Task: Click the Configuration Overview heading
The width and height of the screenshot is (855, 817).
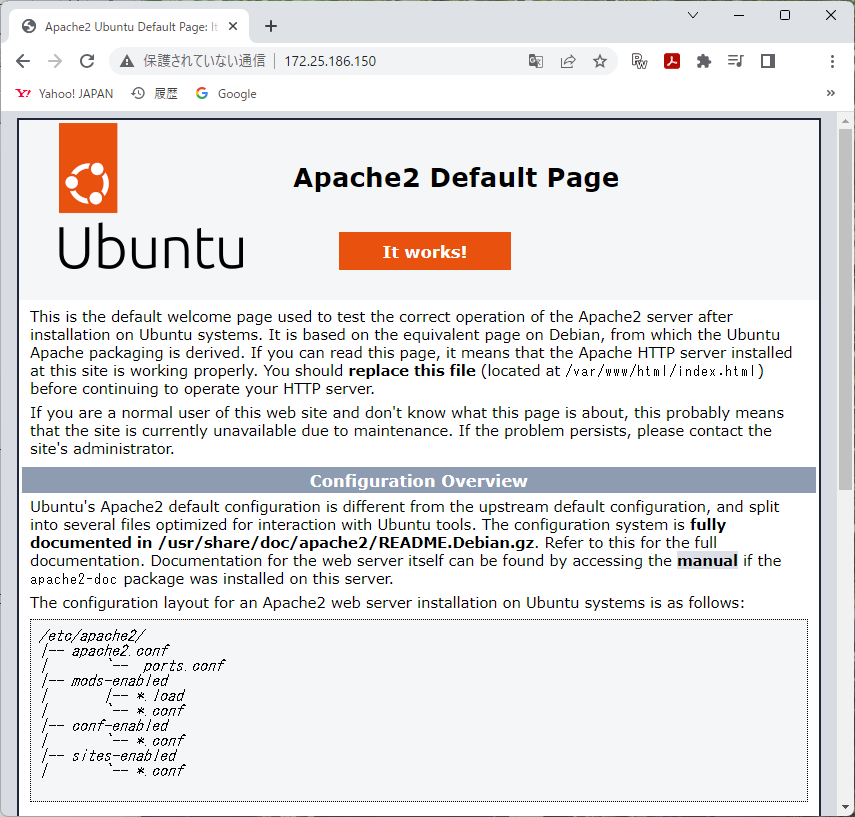Action: pos(419,480)
